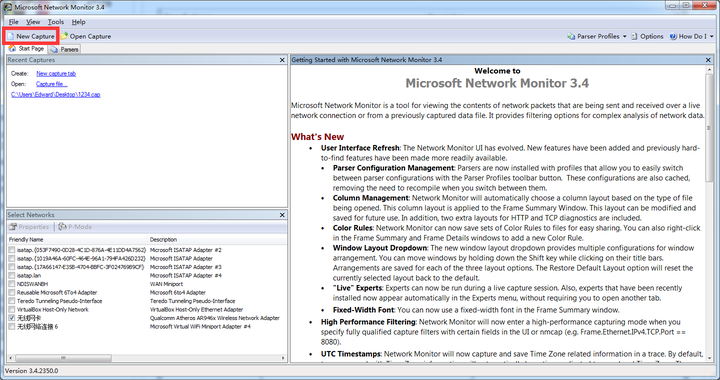This screenshot has height=380, width=720.
Task: Click the What's New heading
Action: [317, 137]
